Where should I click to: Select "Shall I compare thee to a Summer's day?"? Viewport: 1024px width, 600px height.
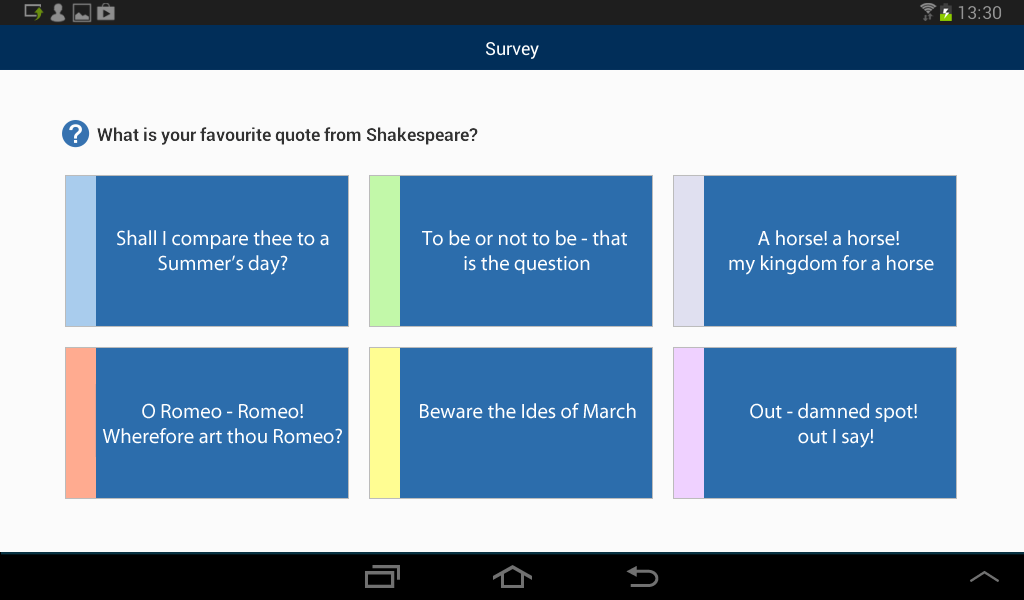click(222, 251)
